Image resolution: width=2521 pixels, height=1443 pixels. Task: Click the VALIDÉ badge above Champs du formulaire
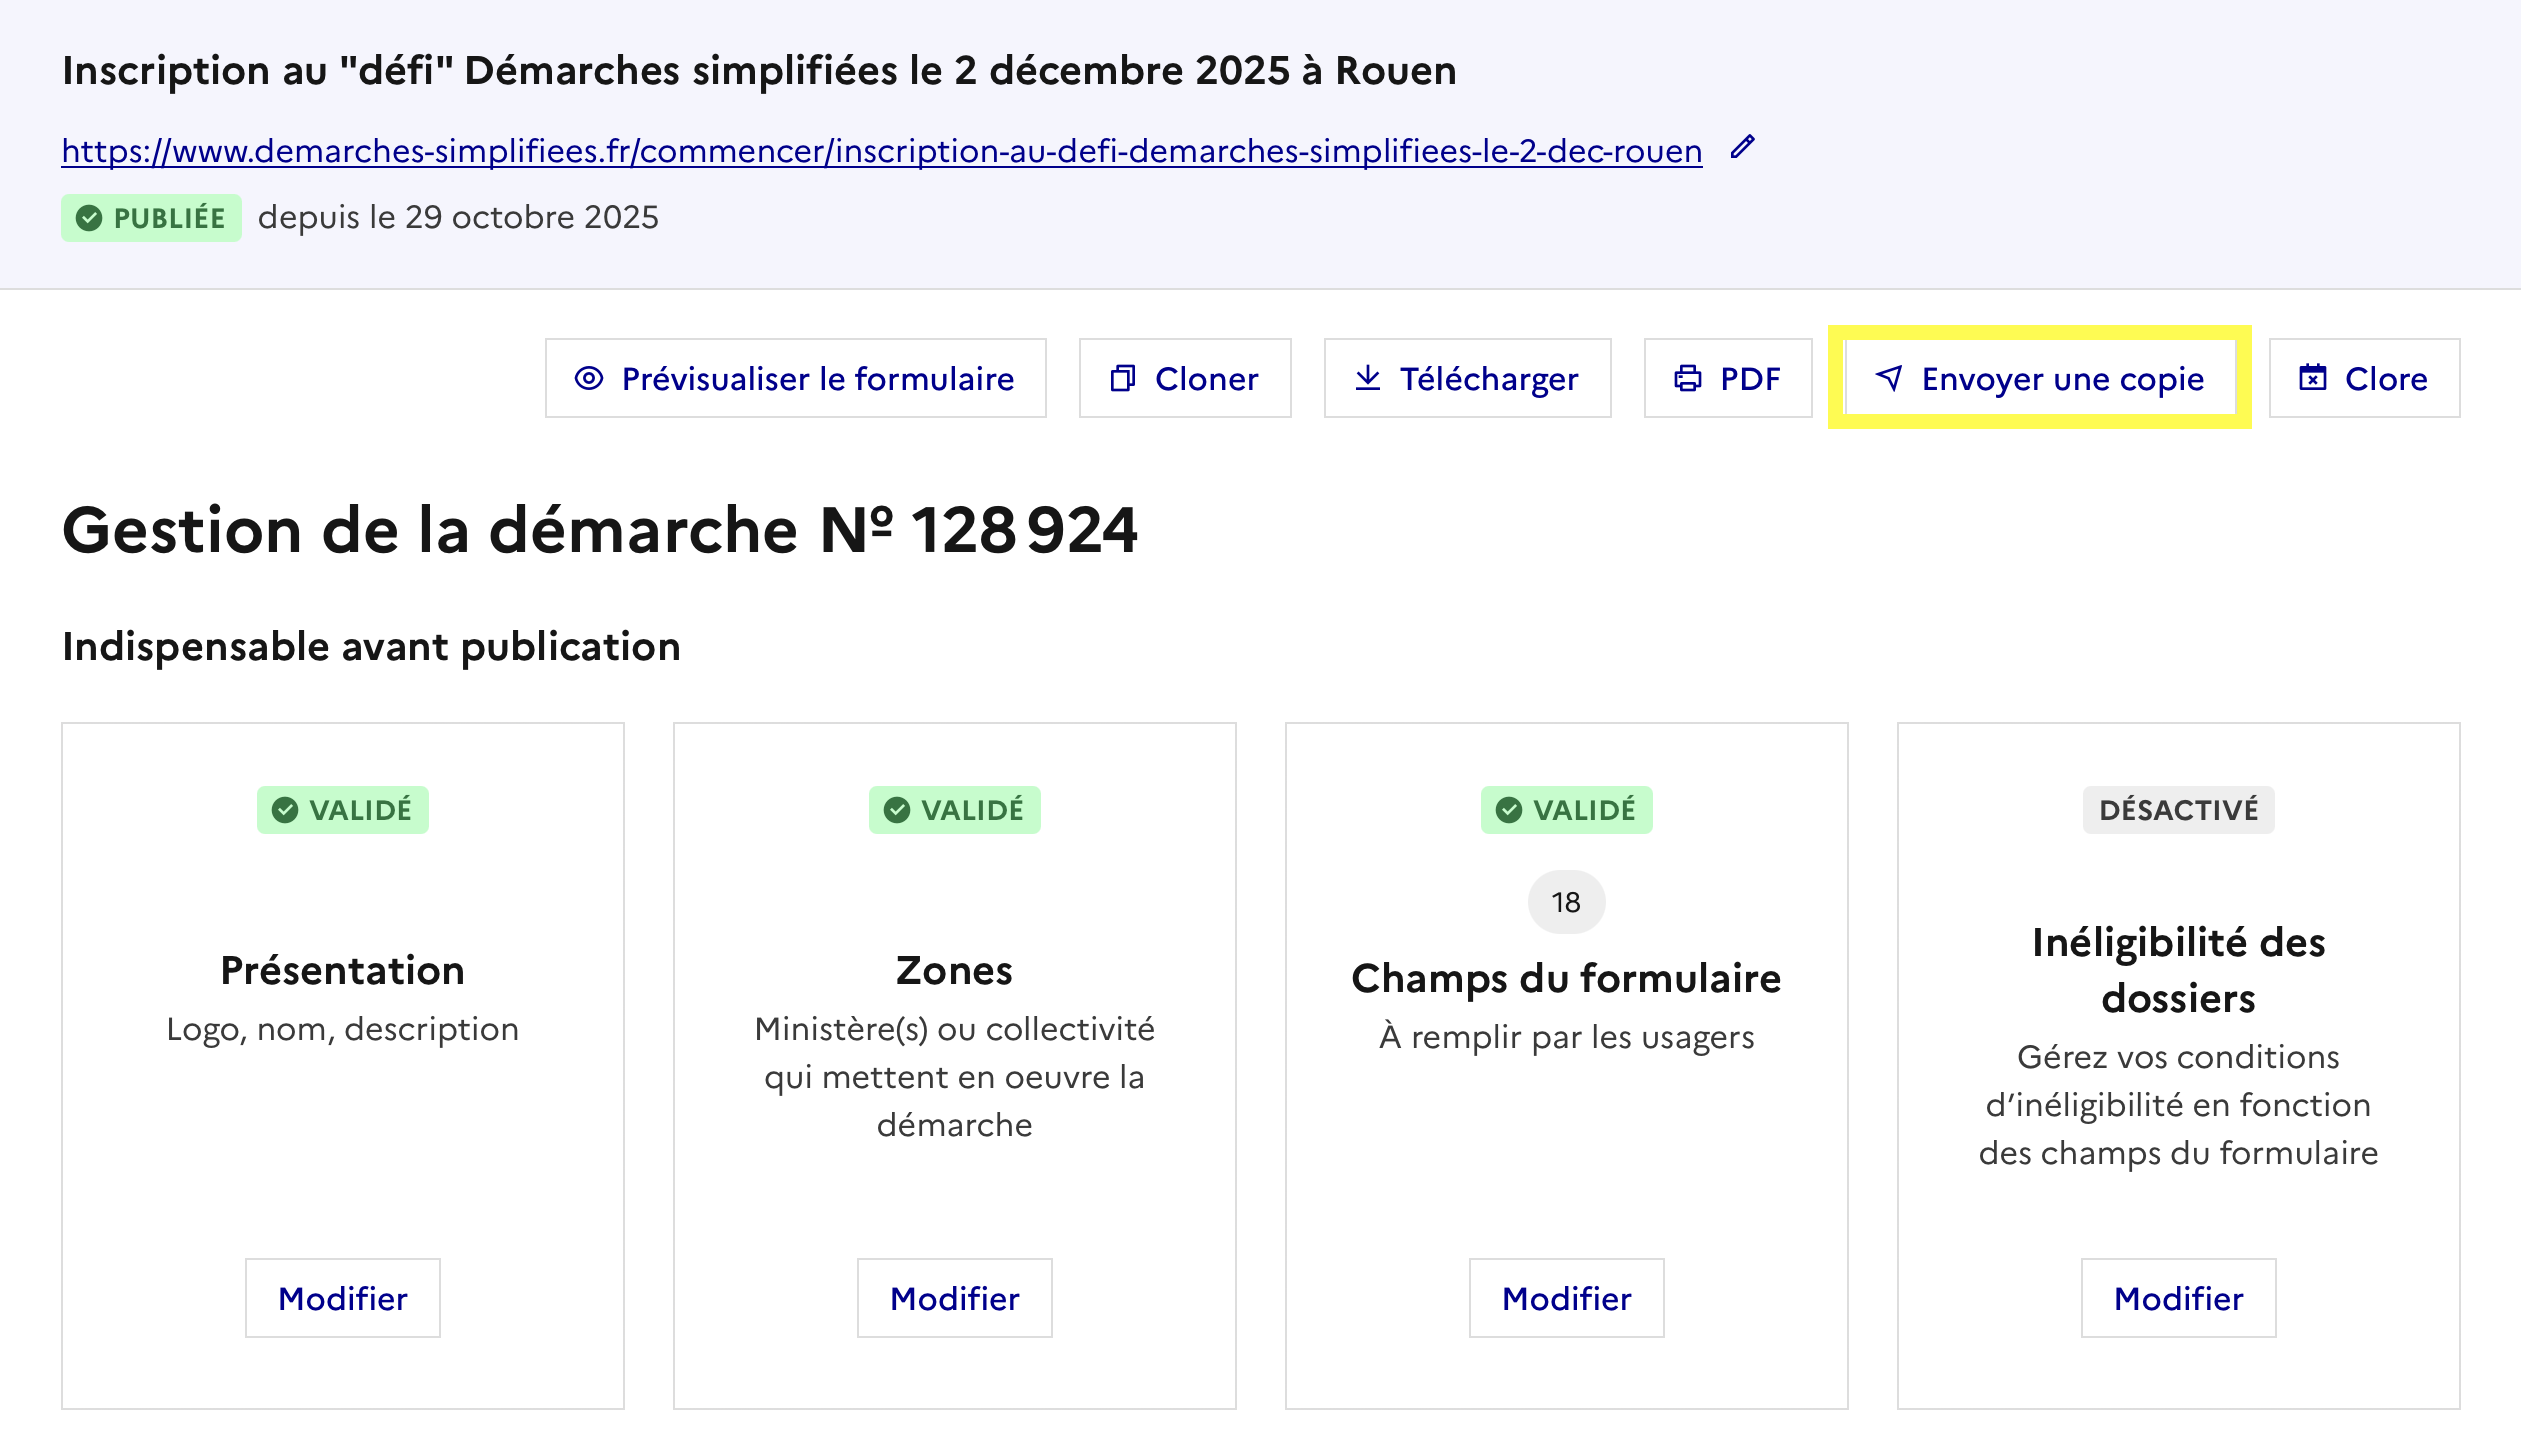point(1566,810)
